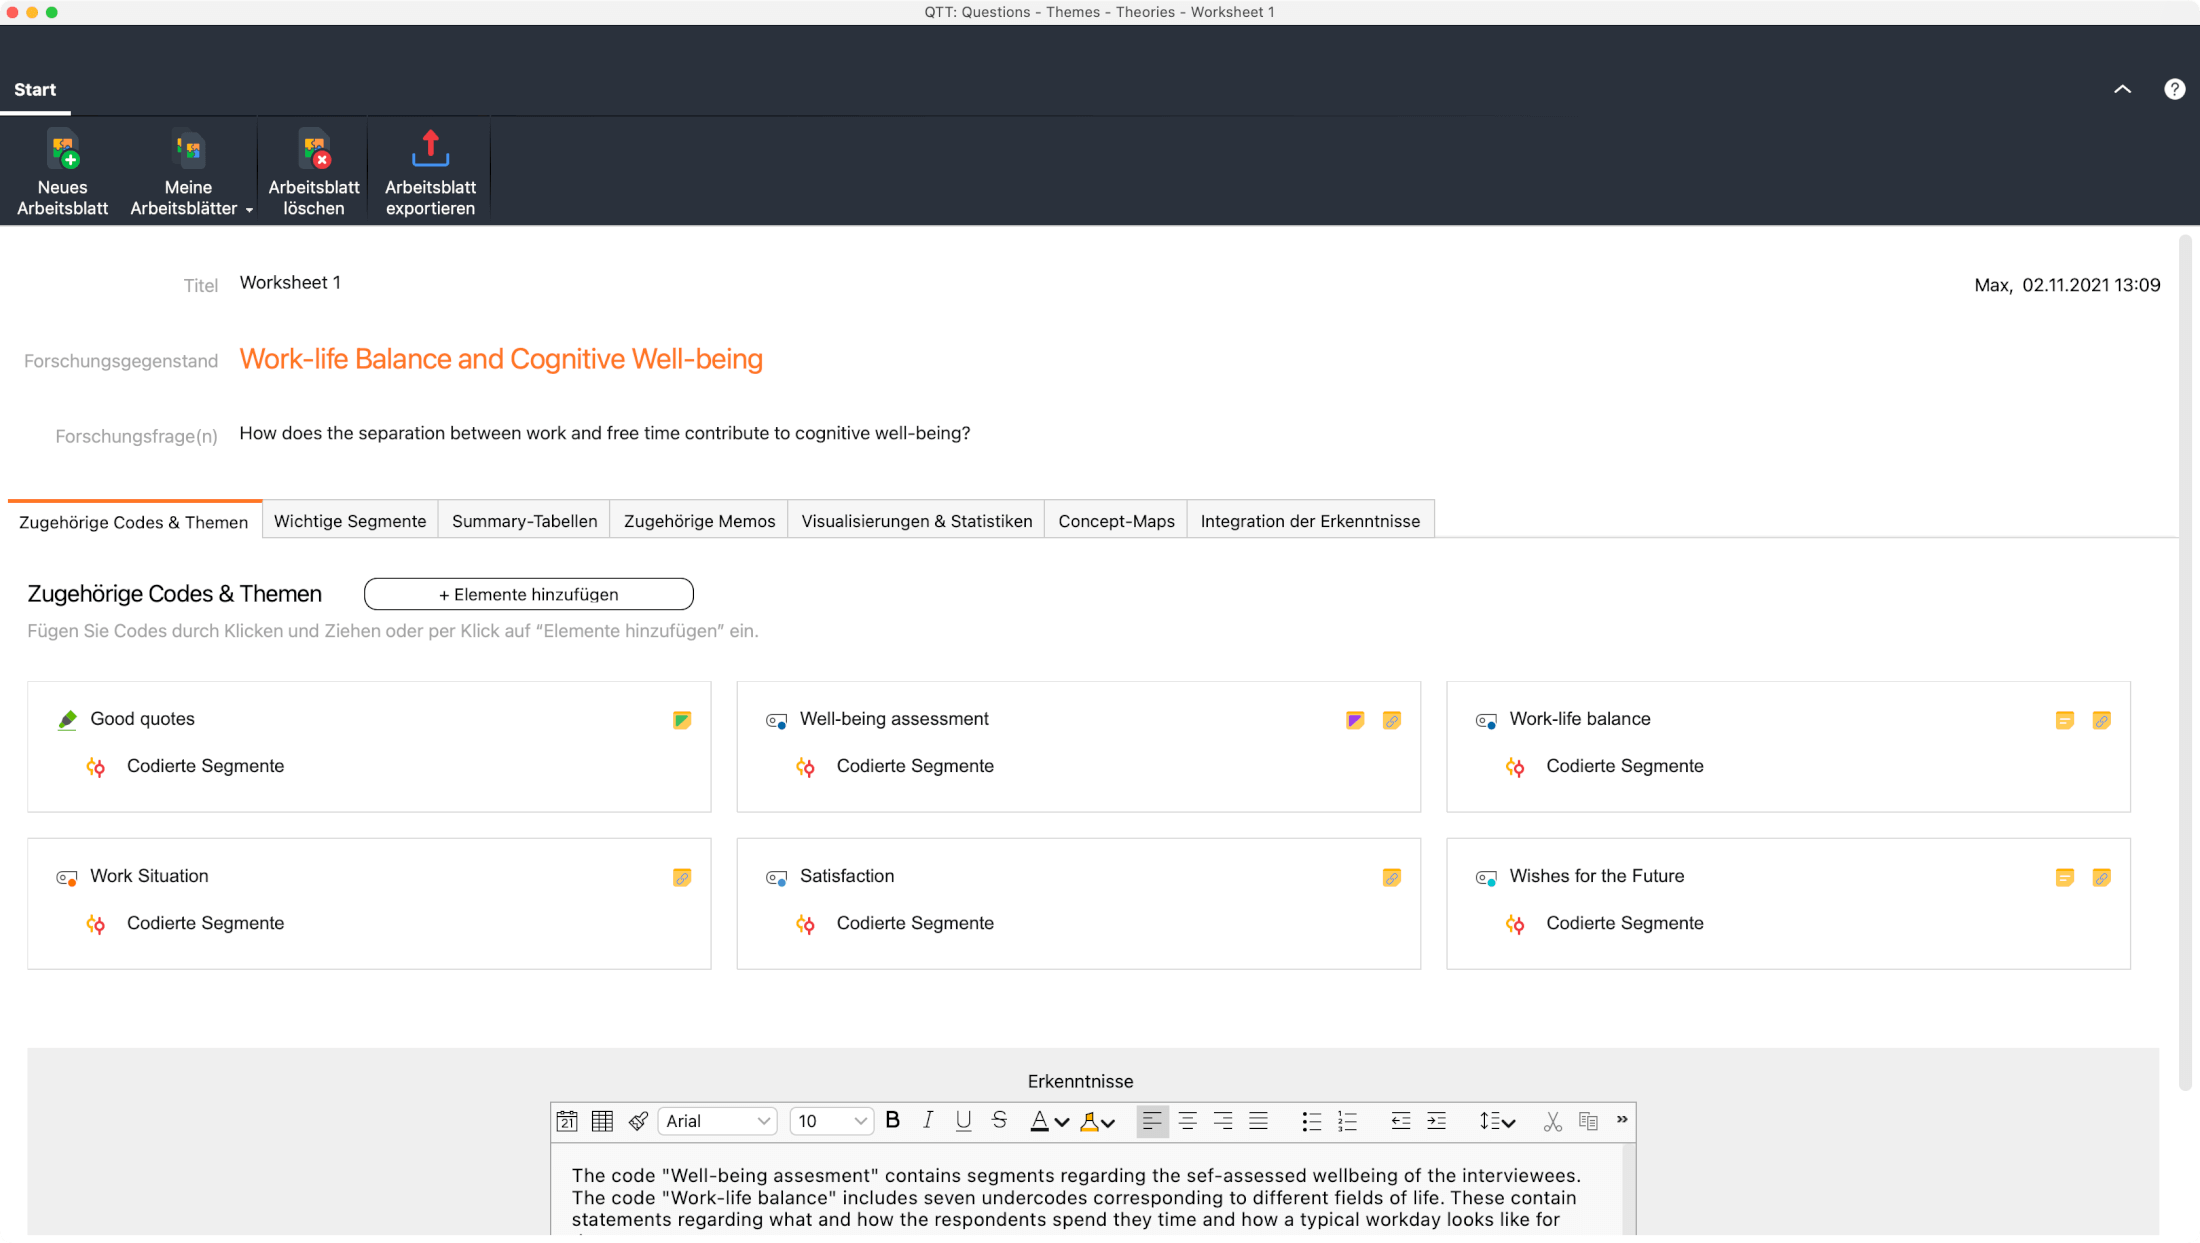Center align text in editor
Image resolution: width=2200 pixels, height=1243 pixels.
(x=1187, y=1121)
